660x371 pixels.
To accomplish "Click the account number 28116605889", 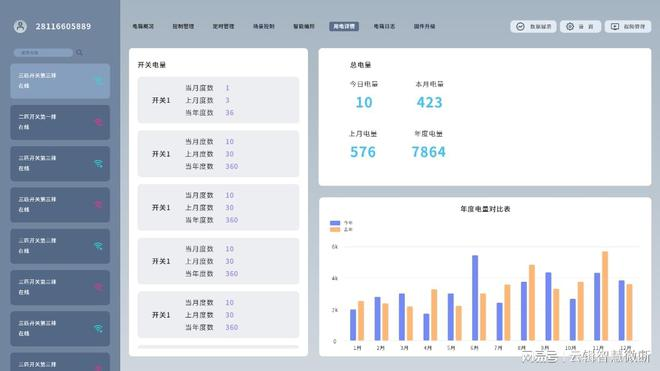I will pyautogui.click(x=63, y=27).
